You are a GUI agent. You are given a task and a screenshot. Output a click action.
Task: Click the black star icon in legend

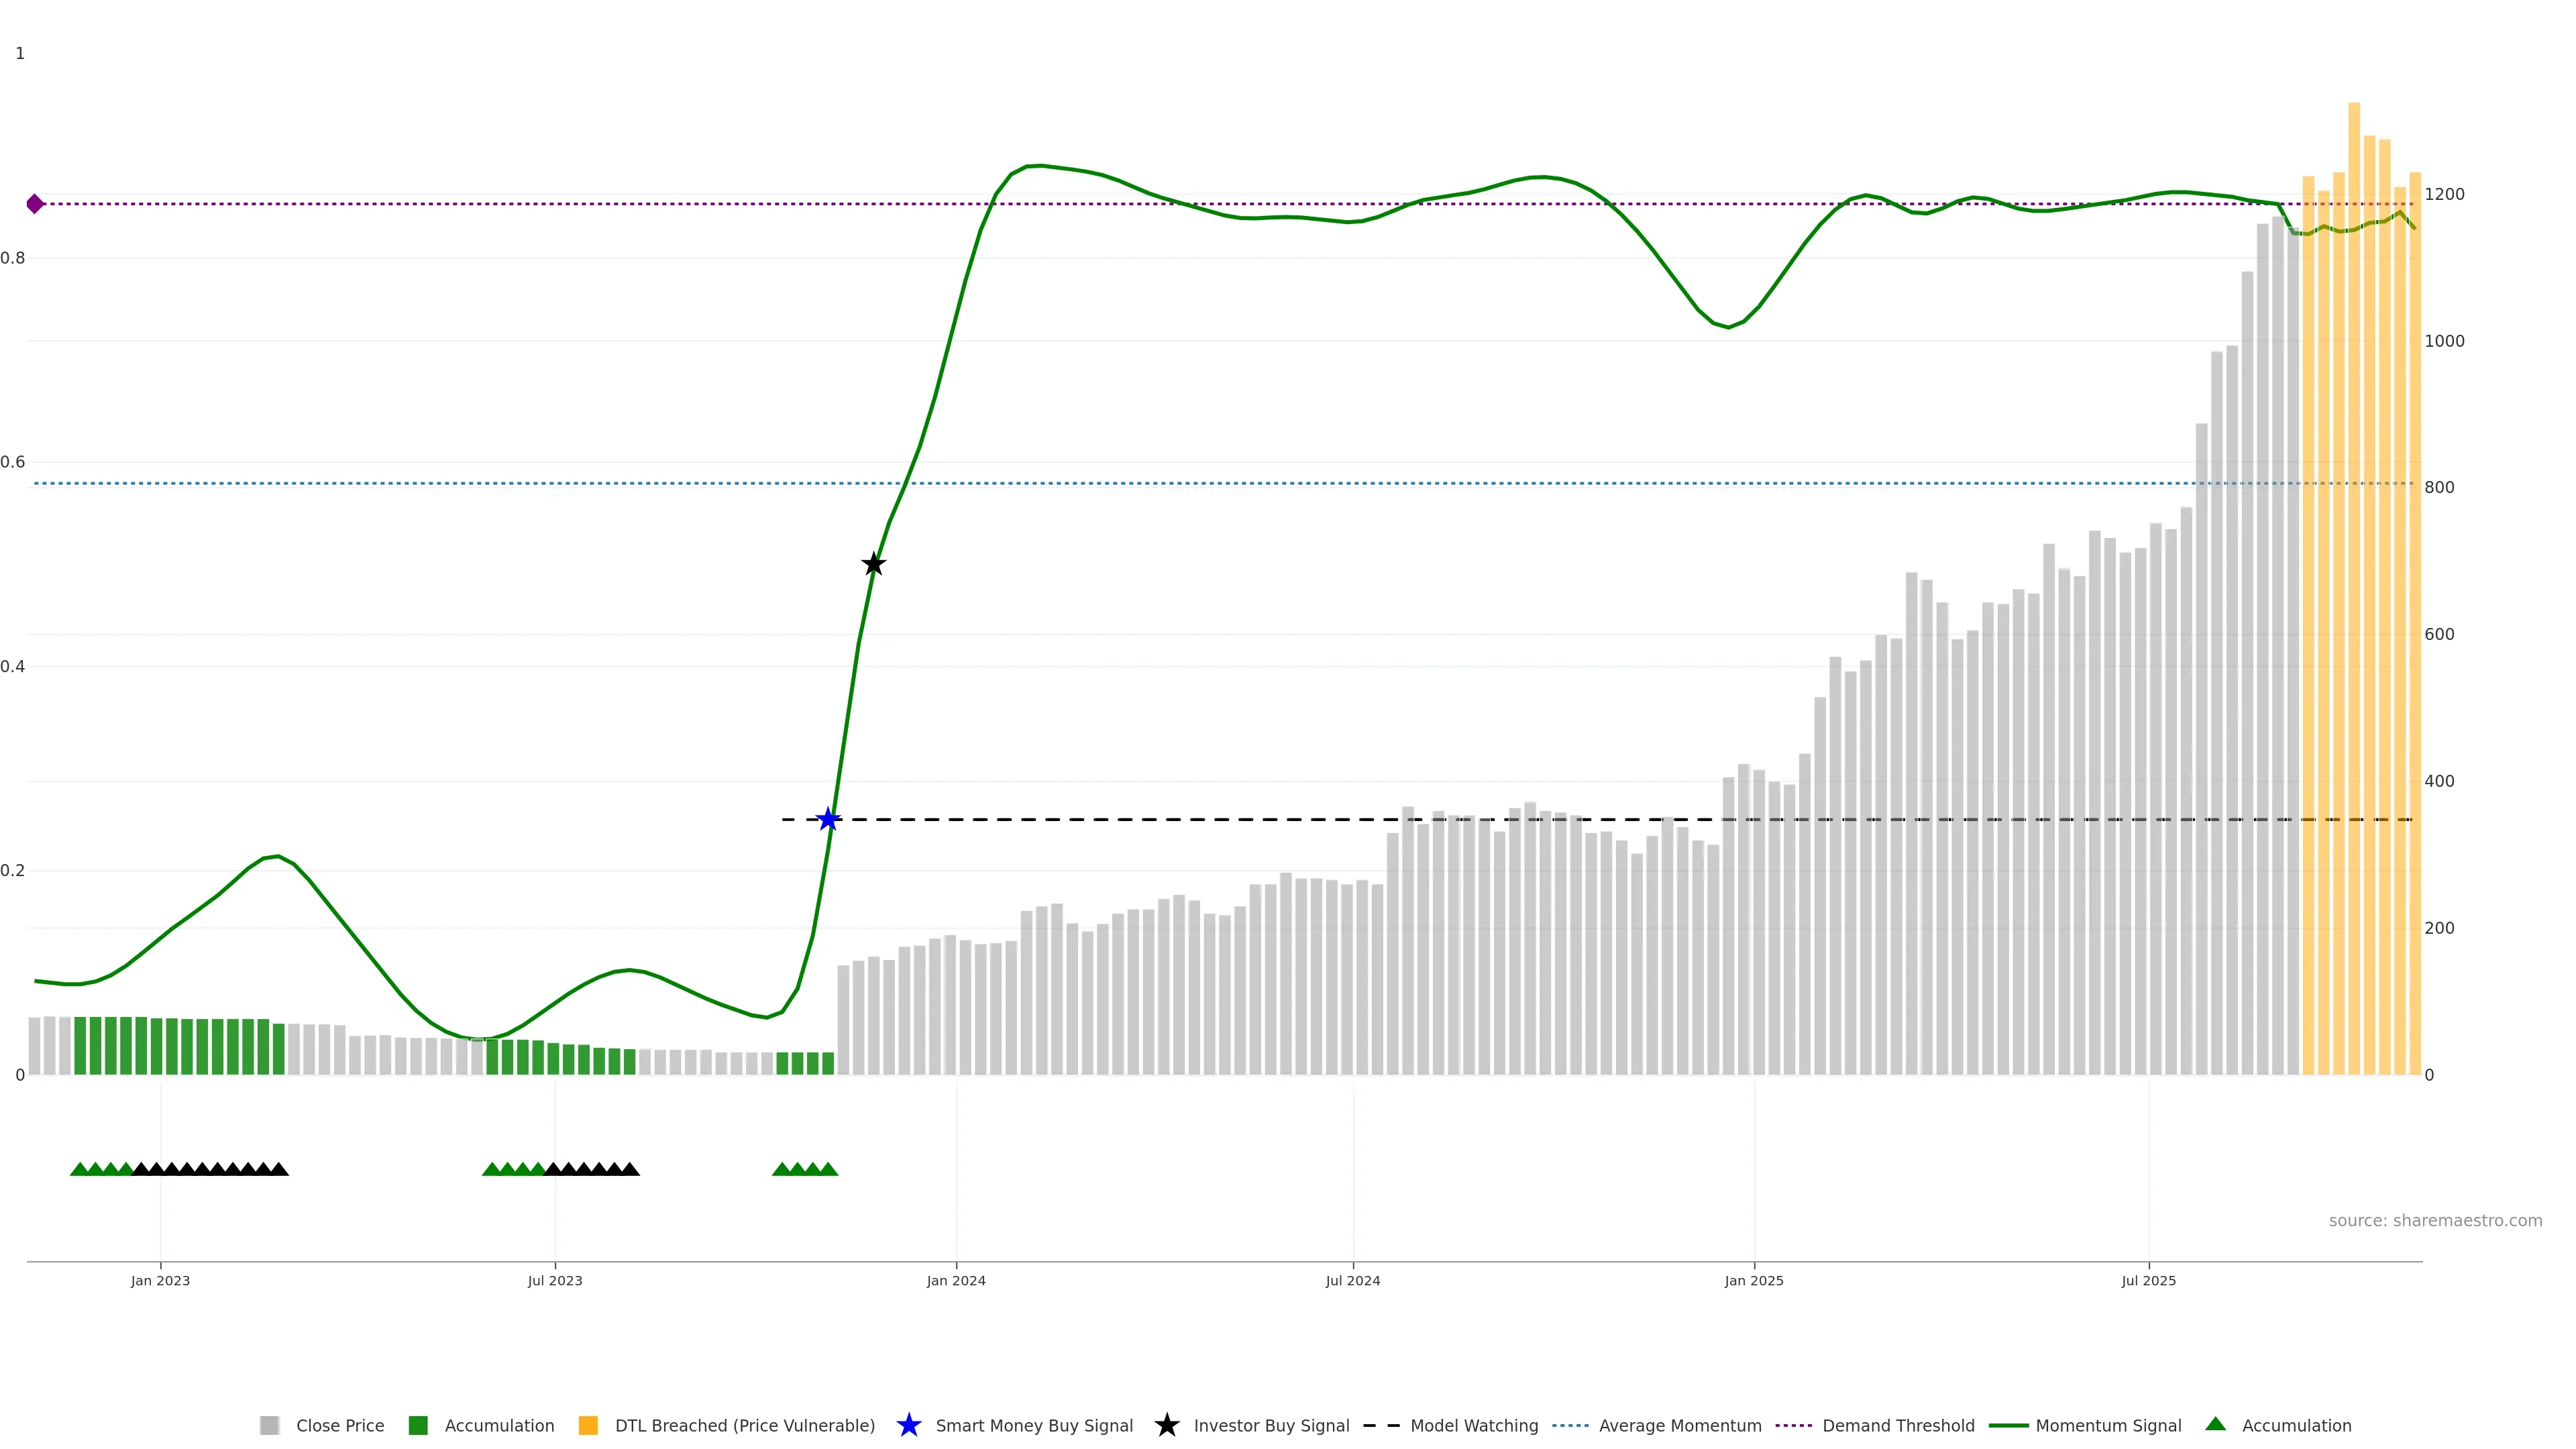[x=1166, y=1425]
